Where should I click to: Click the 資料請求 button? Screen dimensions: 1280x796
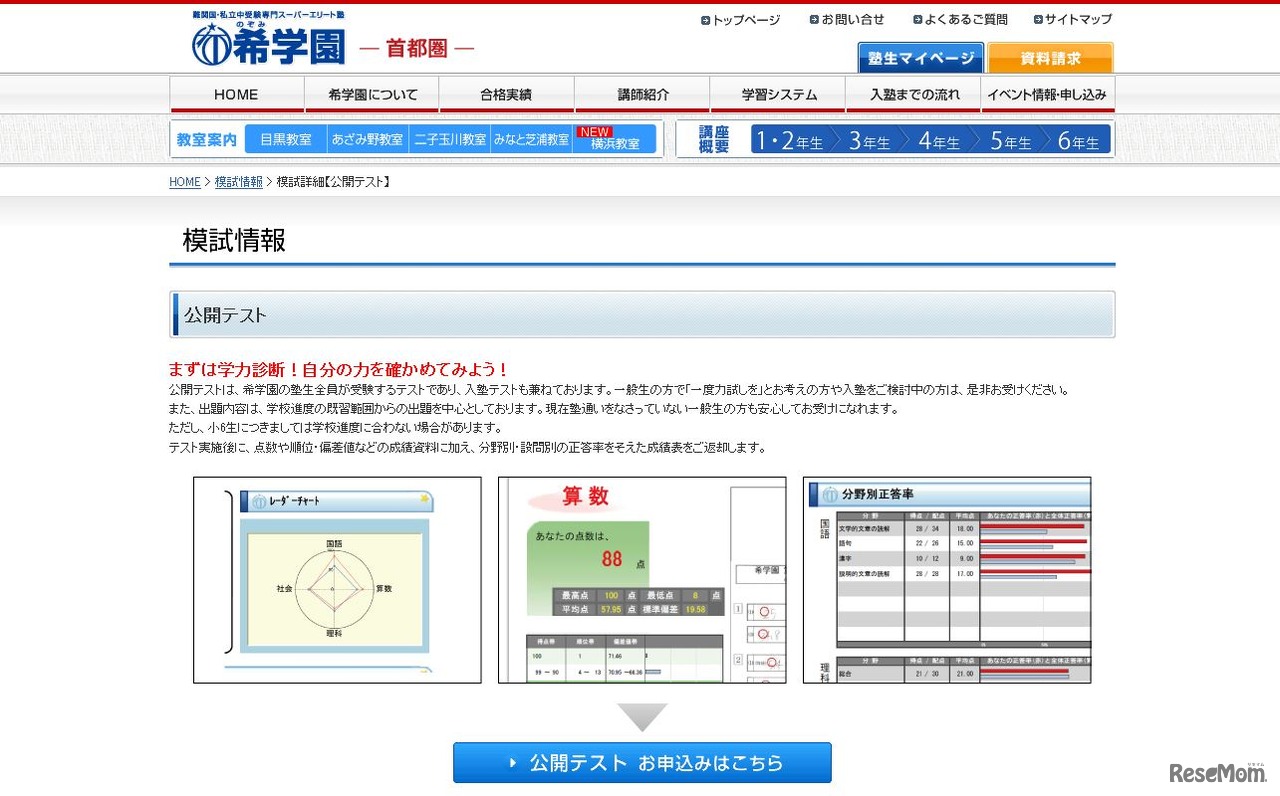(x=1050, y=58)
